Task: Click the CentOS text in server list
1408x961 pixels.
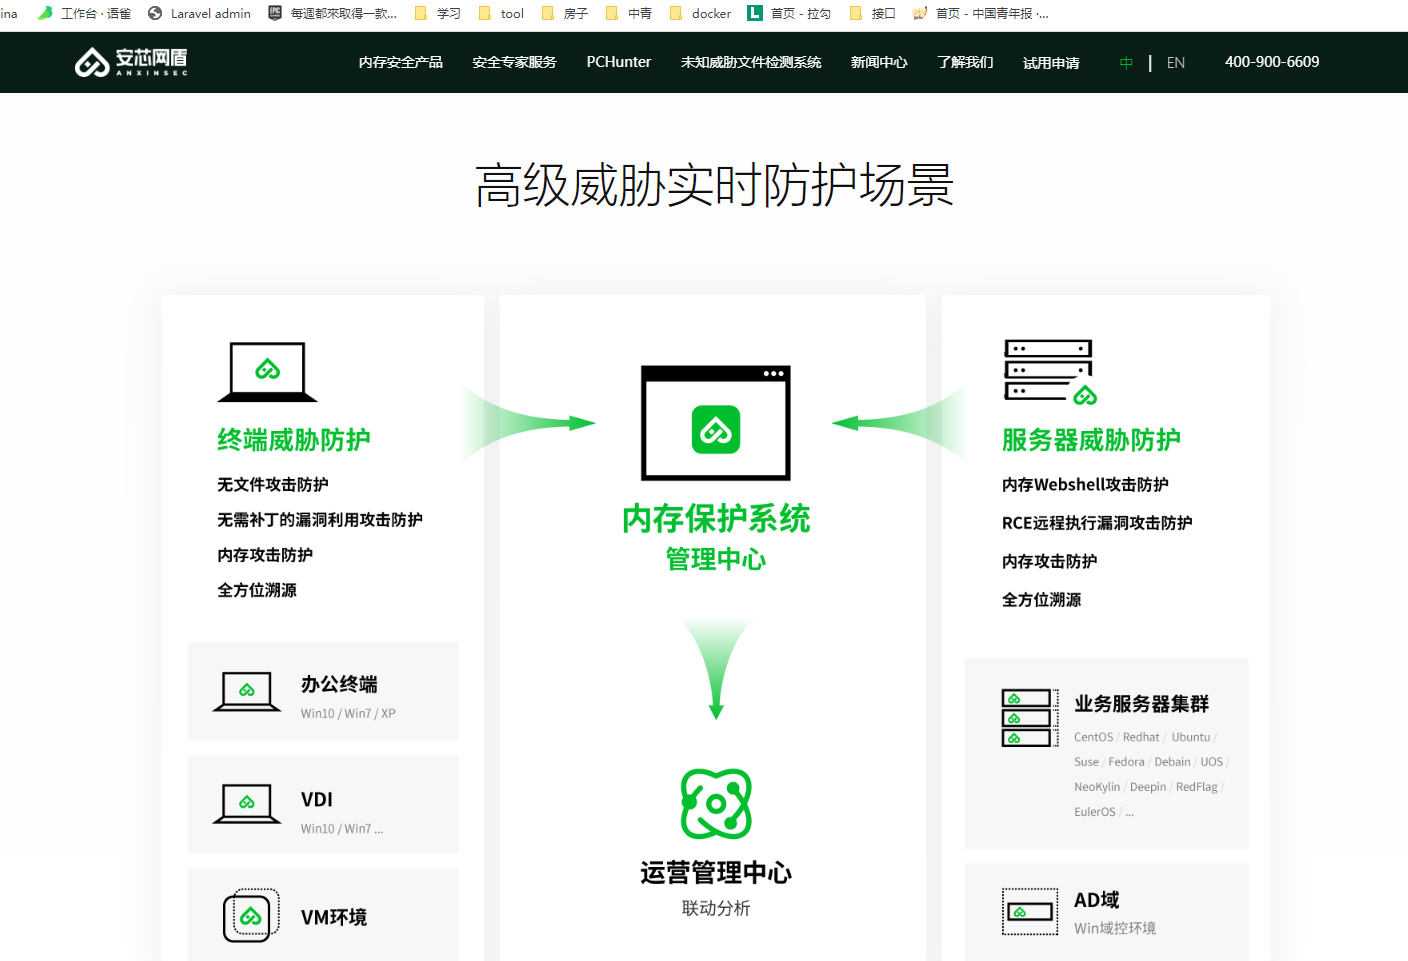Action: point(1093,738)
